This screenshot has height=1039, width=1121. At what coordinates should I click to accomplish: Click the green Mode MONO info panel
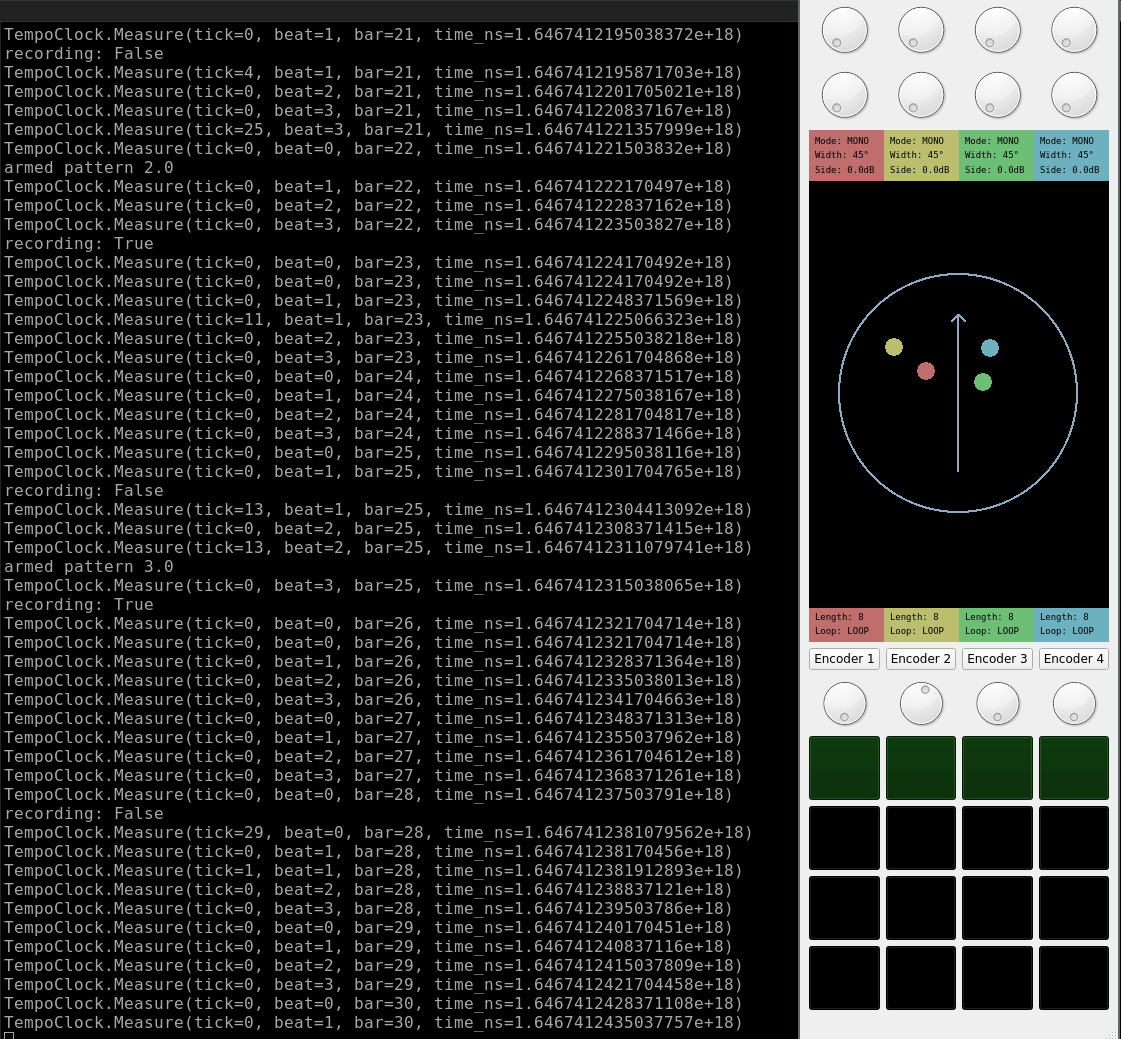tap(997, 155)
